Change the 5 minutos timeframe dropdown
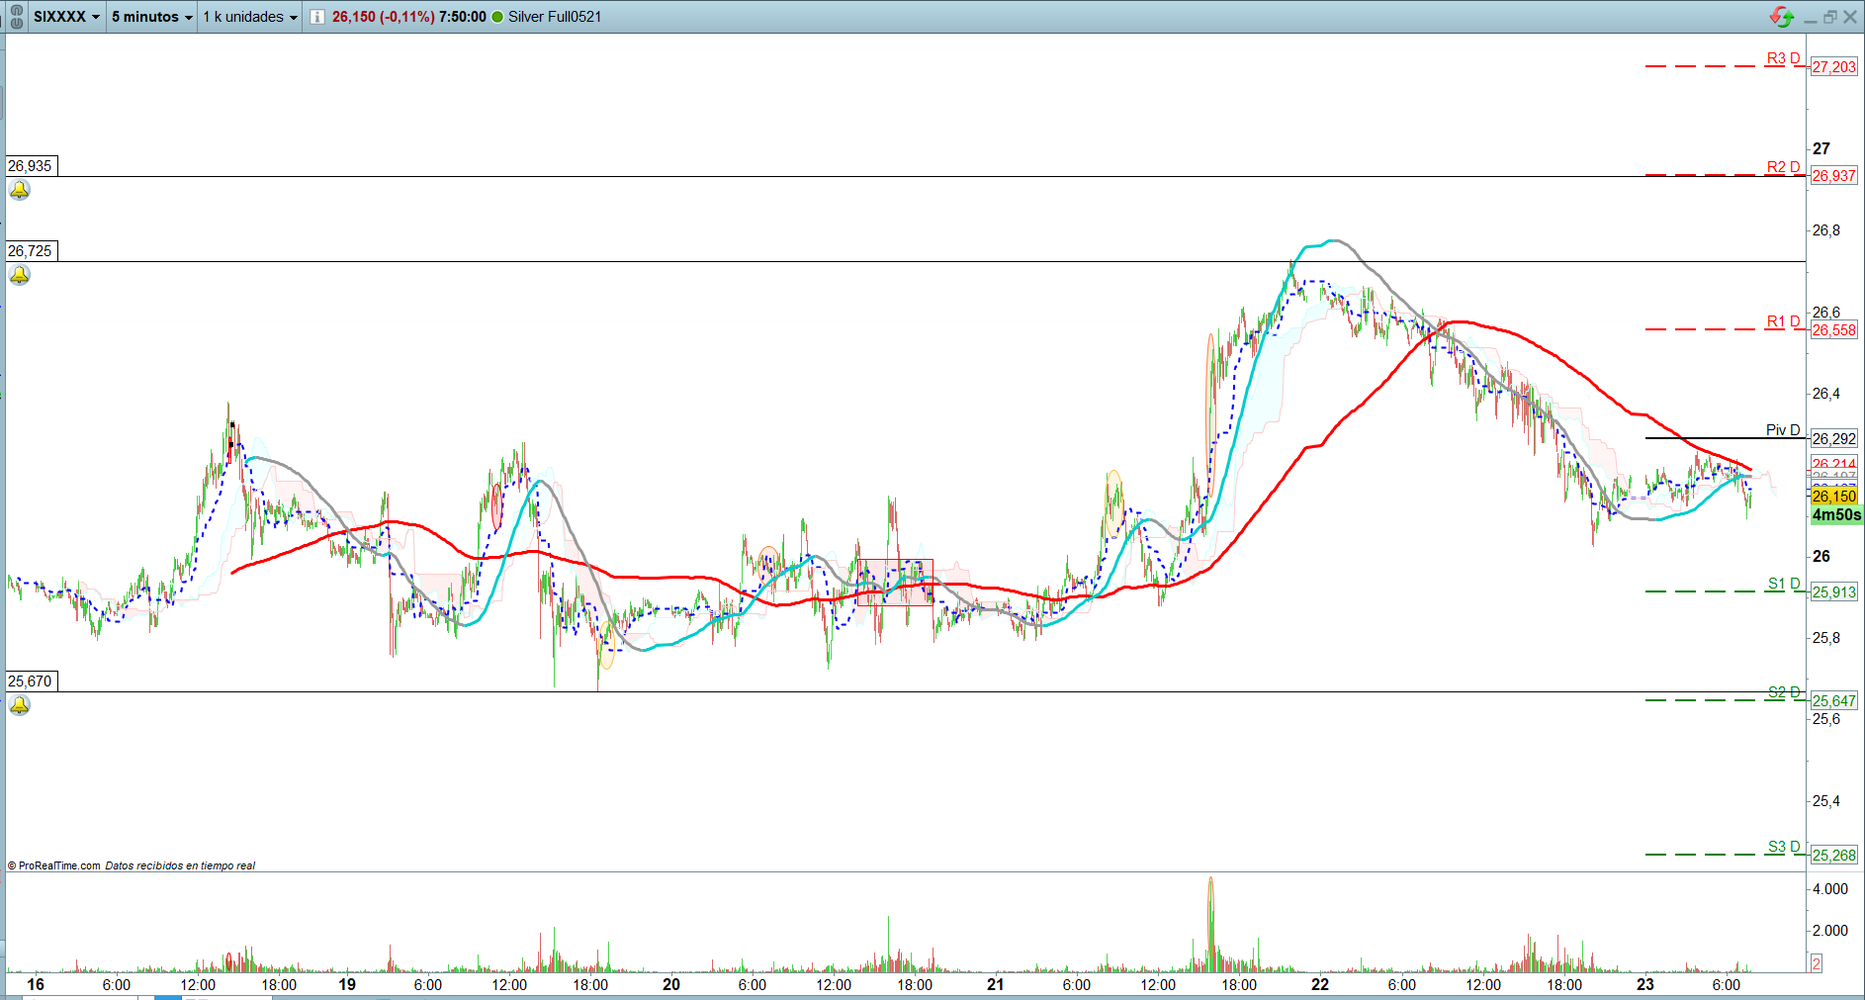Image resolution: width=1865 pixels, height=1000 pixels. tap(152, 17)
